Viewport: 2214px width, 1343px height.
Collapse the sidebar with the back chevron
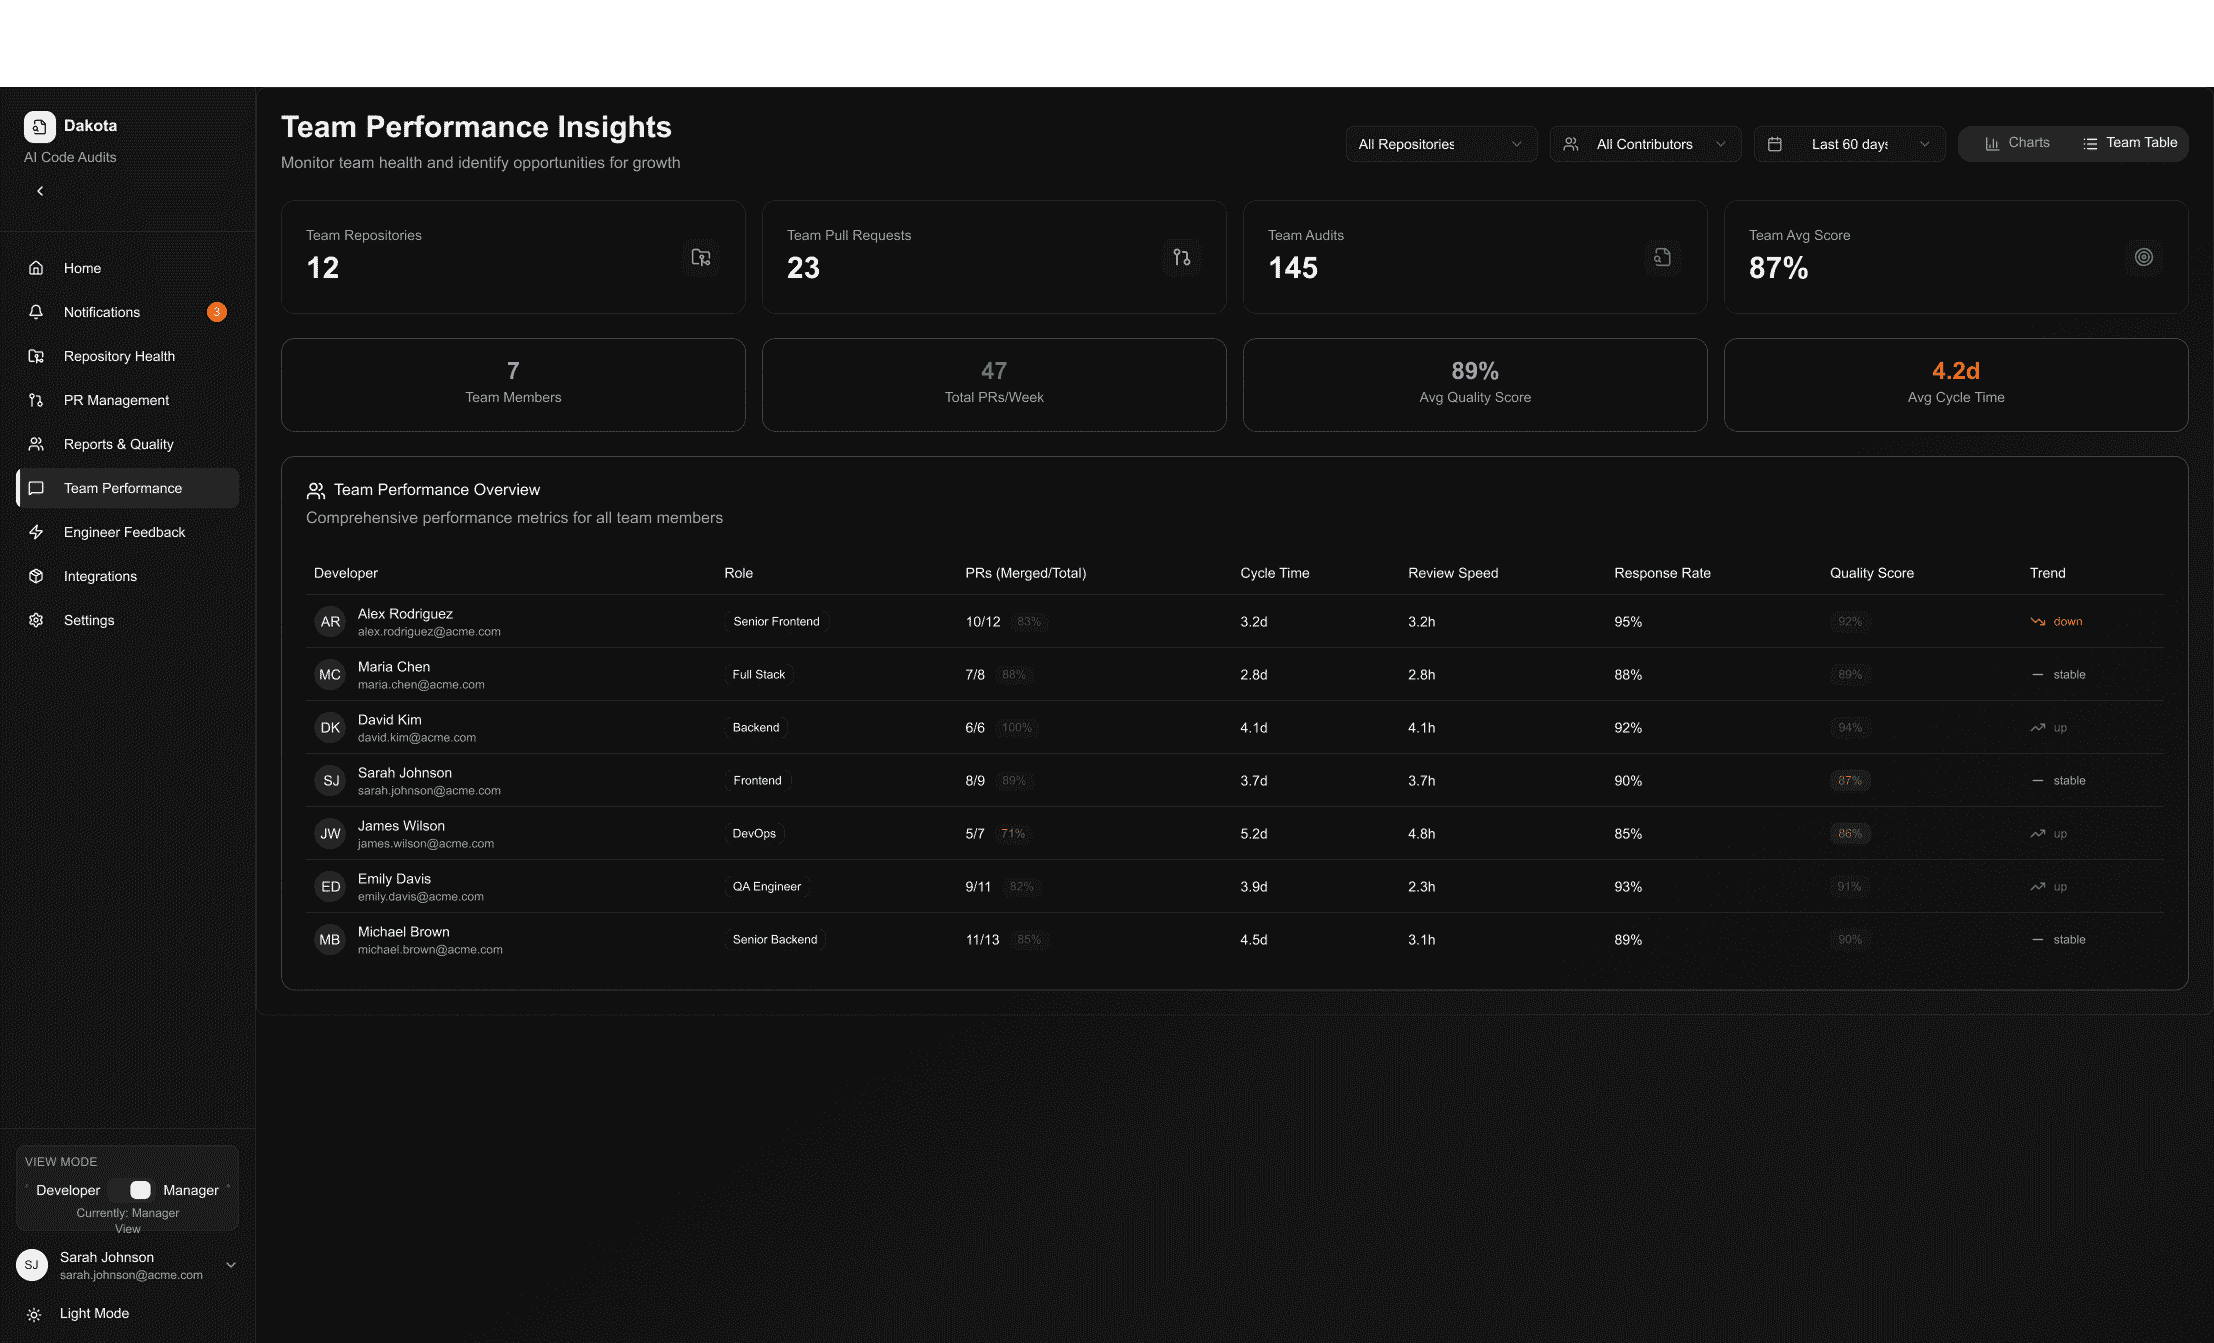tap(40, 191)
